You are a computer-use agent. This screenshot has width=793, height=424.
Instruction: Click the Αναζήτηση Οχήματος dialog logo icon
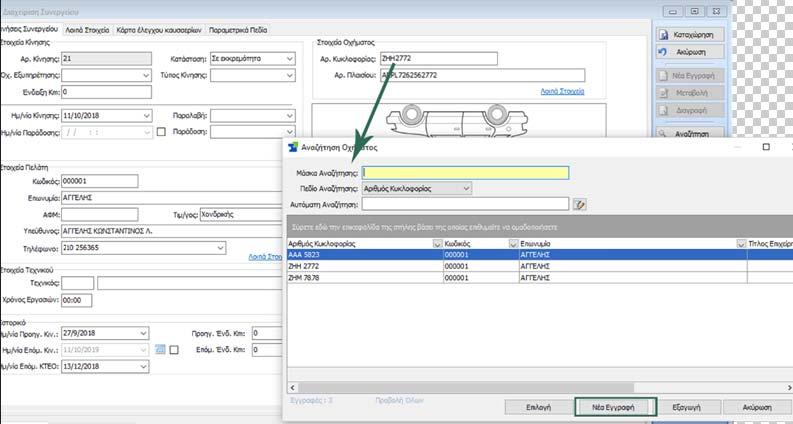[293, 147]
